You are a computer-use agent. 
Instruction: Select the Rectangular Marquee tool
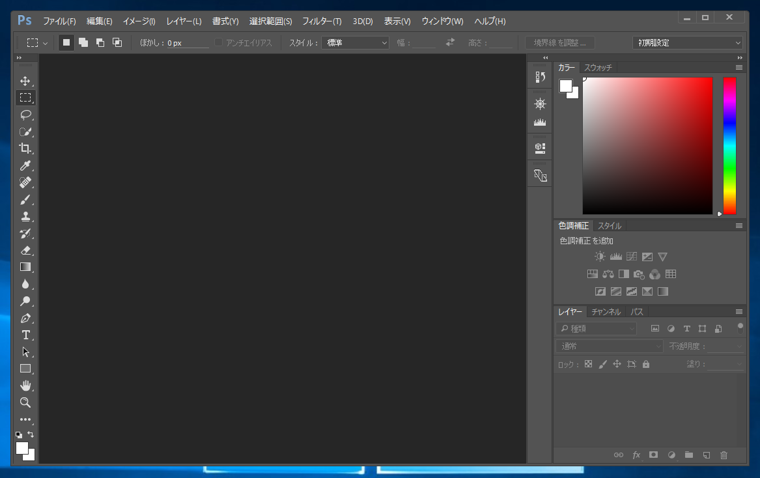[25, 98]
